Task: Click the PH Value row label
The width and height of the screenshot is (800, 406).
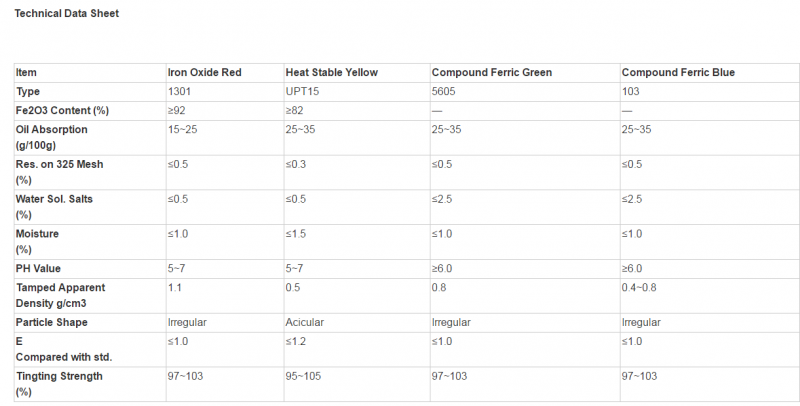Action: [38, 268]
